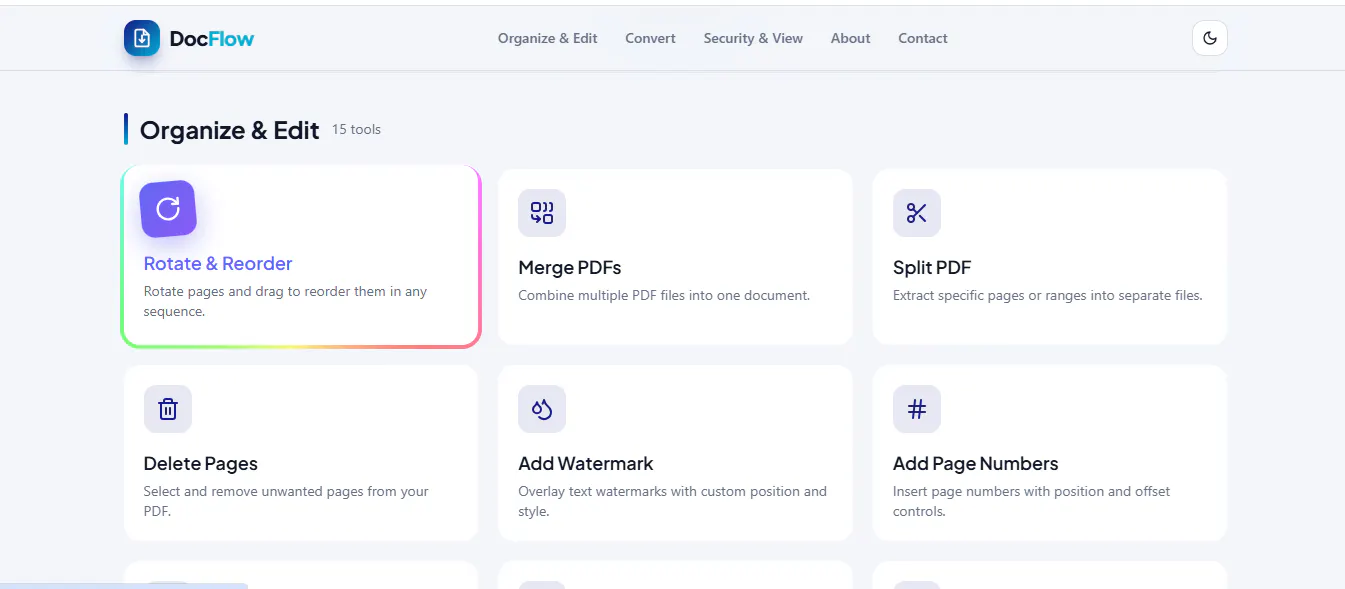Click the Add Page Numbers hash icon
The image size is (1345, 589).
(x=917, y=409)
